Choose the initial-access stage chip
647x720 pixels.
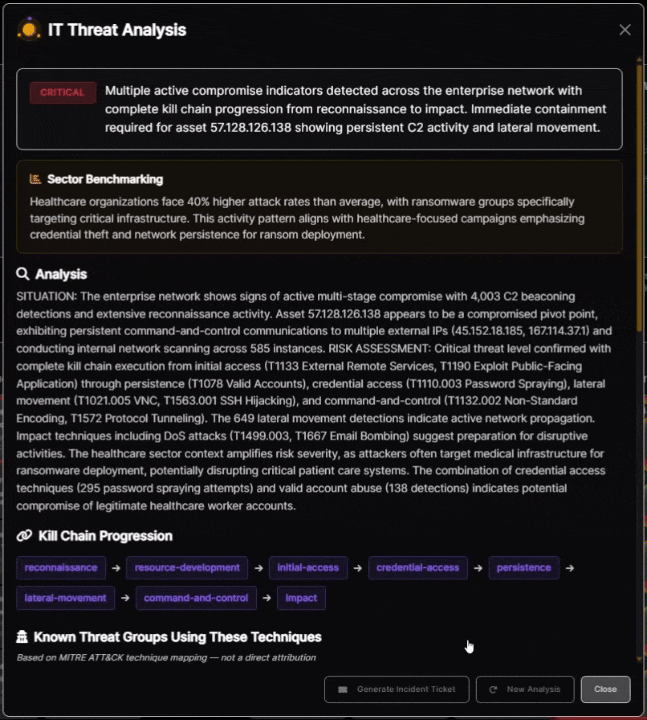click(x=308, y=568)
